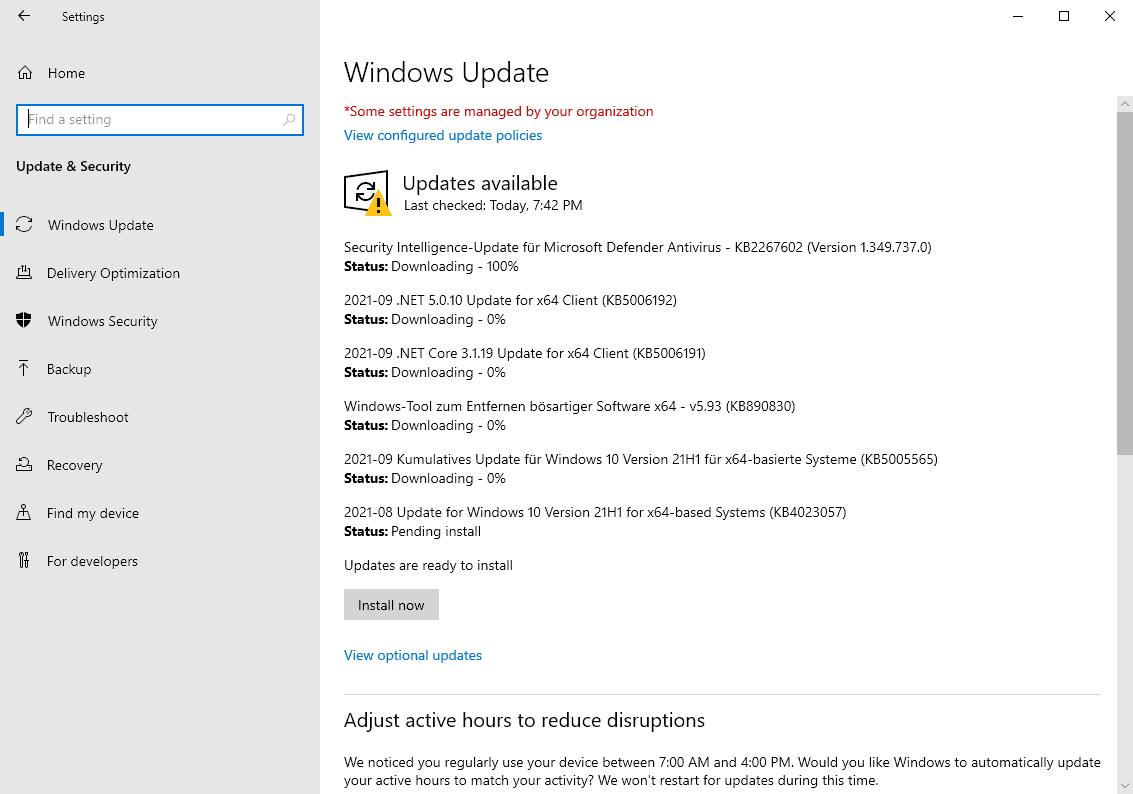Screen dimensions: 1133x794
Task: Click the Backup arrow icon
Action: pyautogui.click(x=24, y=368)
